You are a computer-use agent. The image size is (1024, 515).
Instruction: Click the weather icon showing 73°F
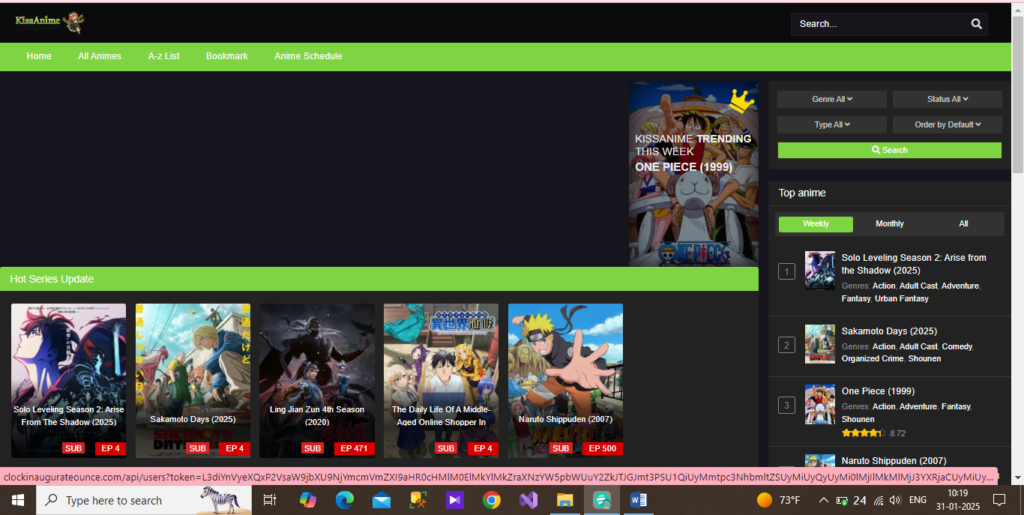click(764, 500)
